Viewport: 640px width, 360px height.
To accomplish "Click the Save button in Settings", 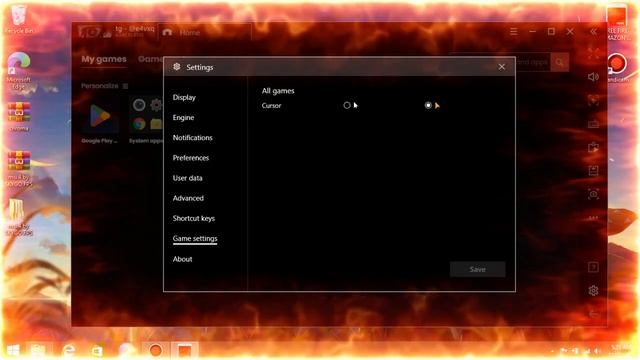I will [478, 269].
